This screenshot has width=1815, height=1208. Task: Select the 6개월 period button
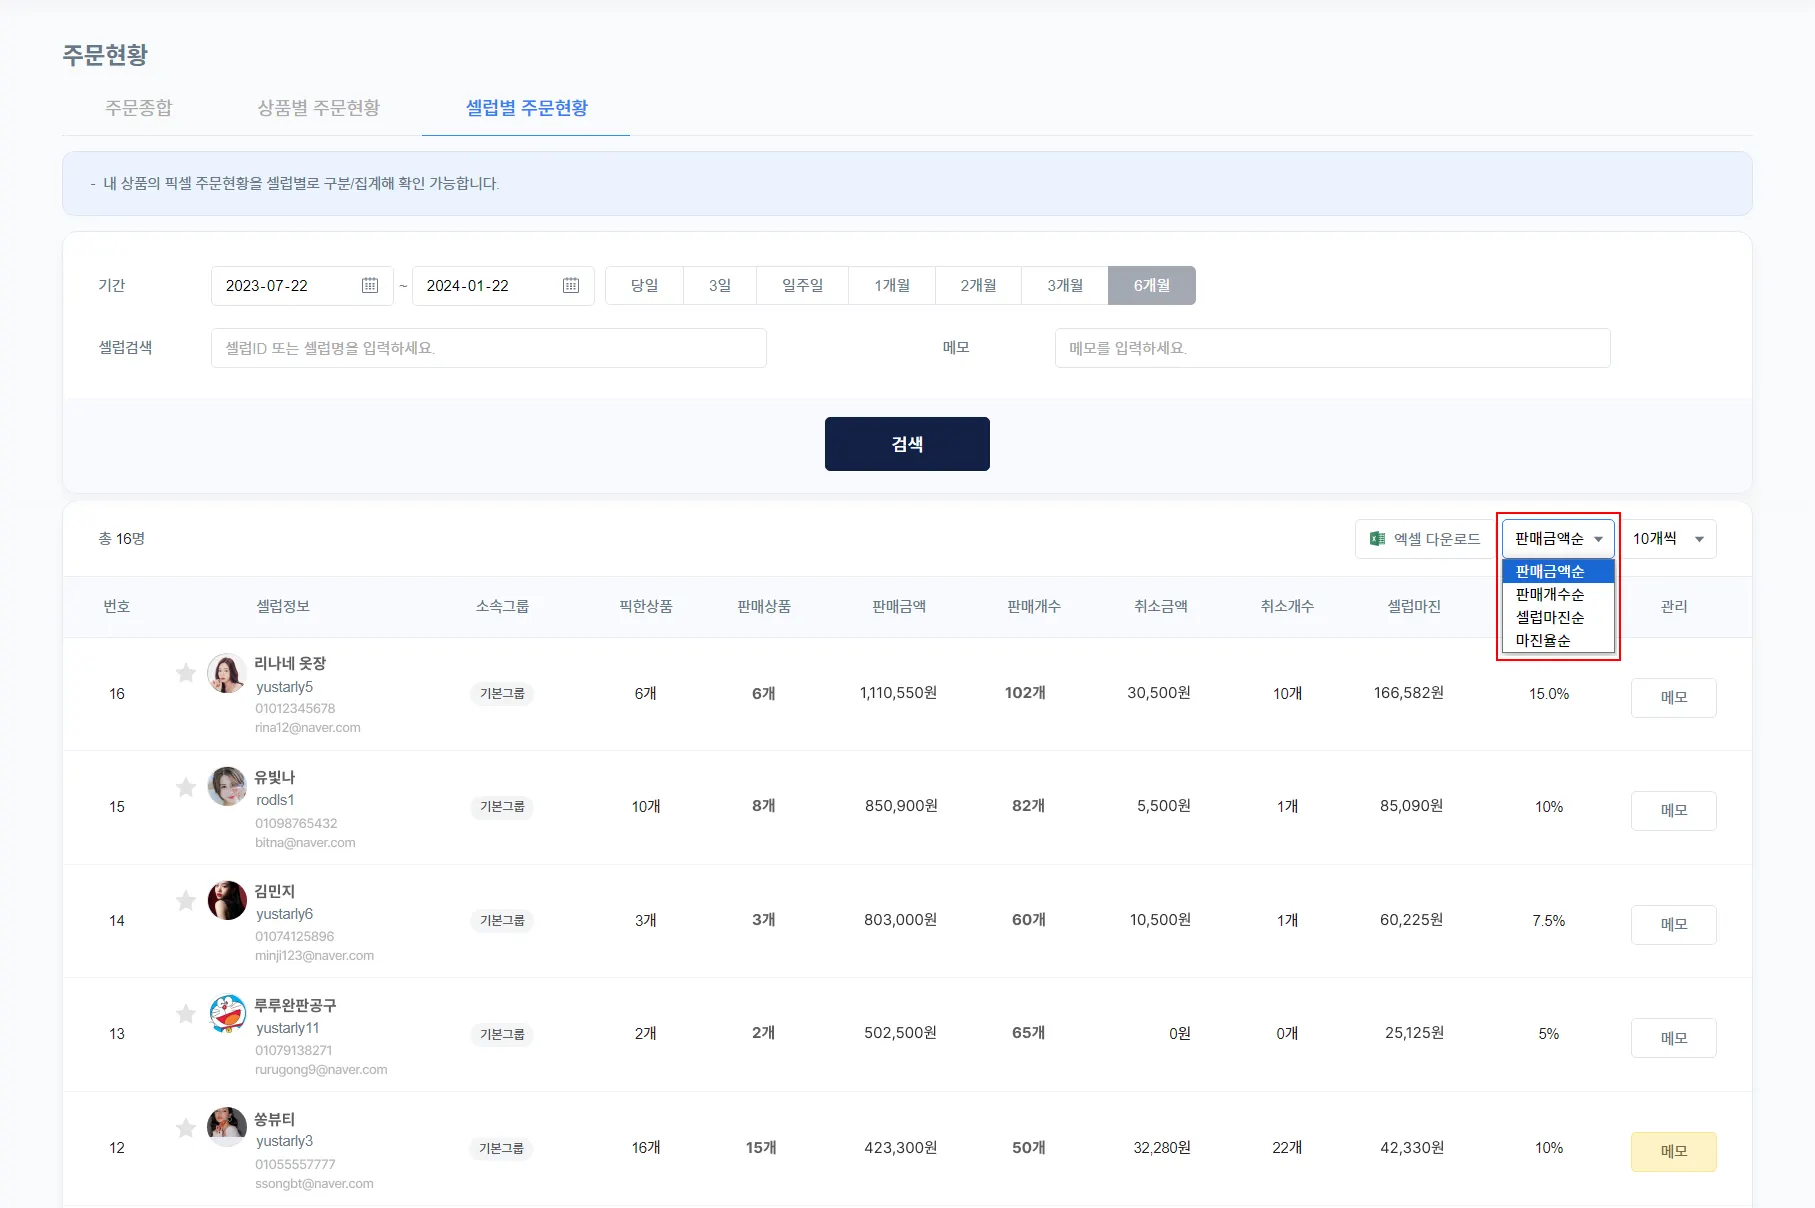coord(1152,285)
